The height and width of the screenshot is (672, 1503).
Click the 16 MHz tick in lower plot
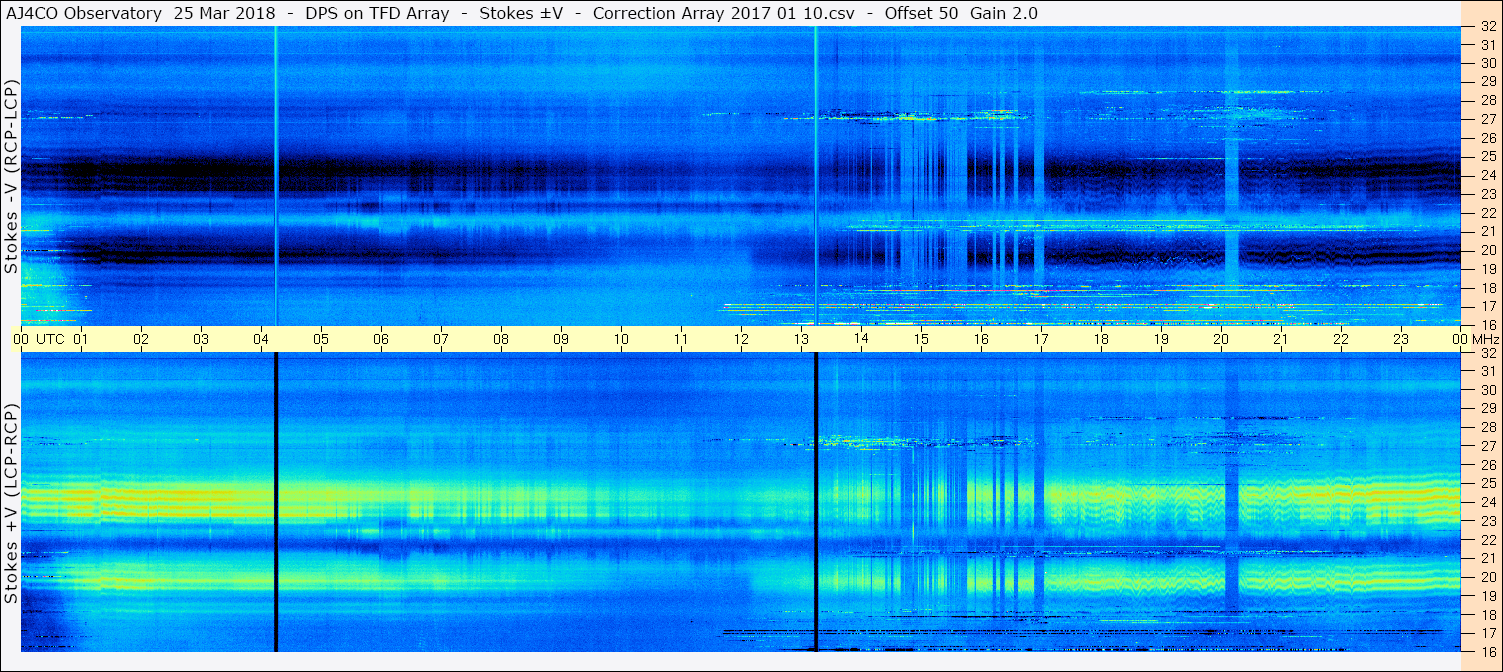(x=1487, y=651)
